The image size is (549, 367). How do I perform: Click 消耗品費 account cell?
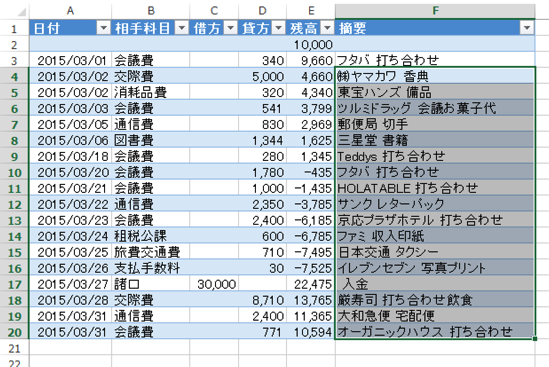point(151,92)
